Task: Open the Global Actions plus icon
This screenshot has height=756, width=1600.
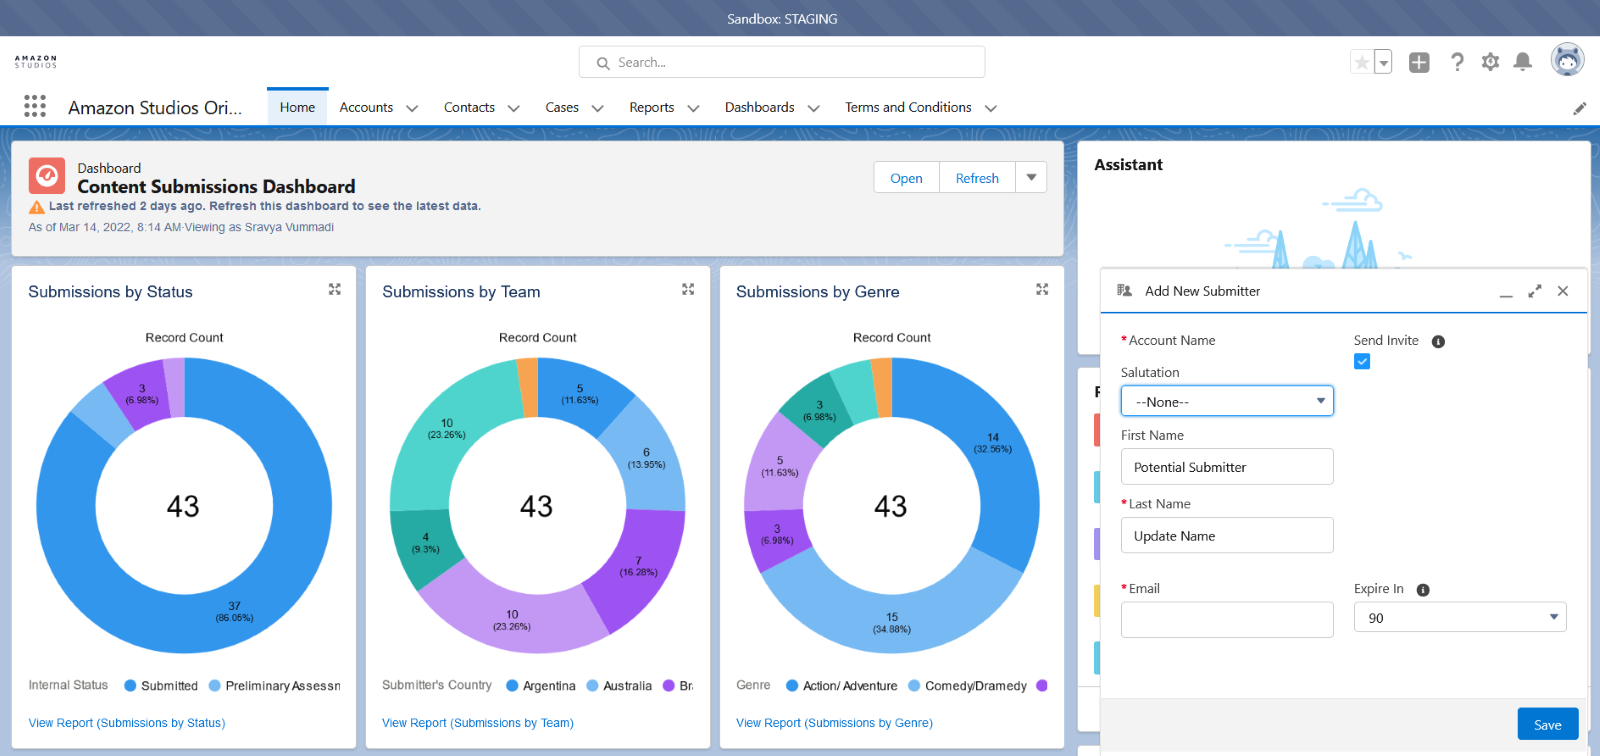Action: coord(1419,62)
